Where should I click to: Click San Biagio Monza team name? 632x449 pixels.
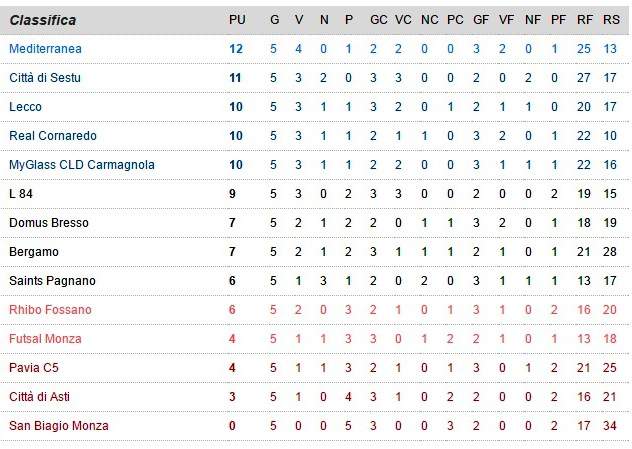click(x=59, y=426)
